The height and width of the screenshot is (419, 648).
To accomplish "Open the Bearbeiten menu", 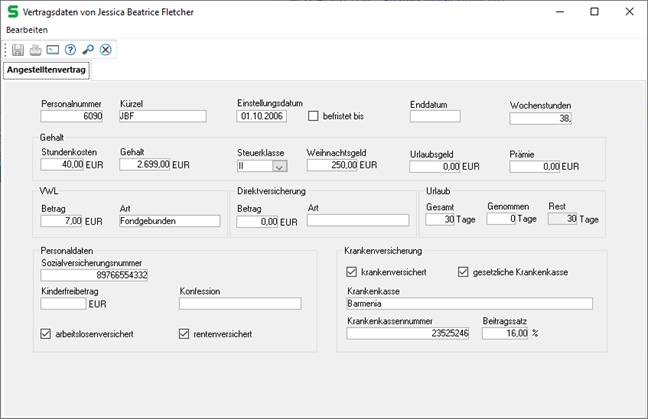I will pos(27,30).
